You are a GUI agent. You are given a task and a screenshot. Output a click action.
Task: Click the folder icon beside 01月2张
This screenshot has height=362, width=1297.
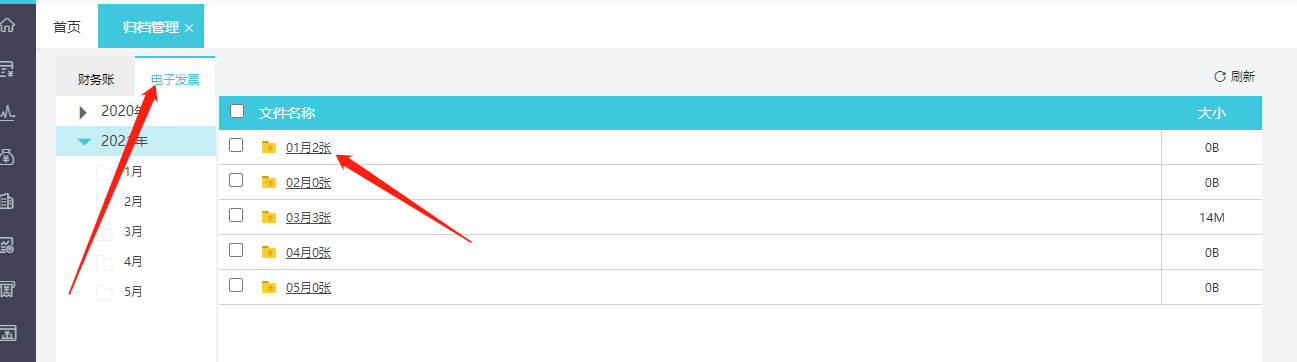pos(268,147)
